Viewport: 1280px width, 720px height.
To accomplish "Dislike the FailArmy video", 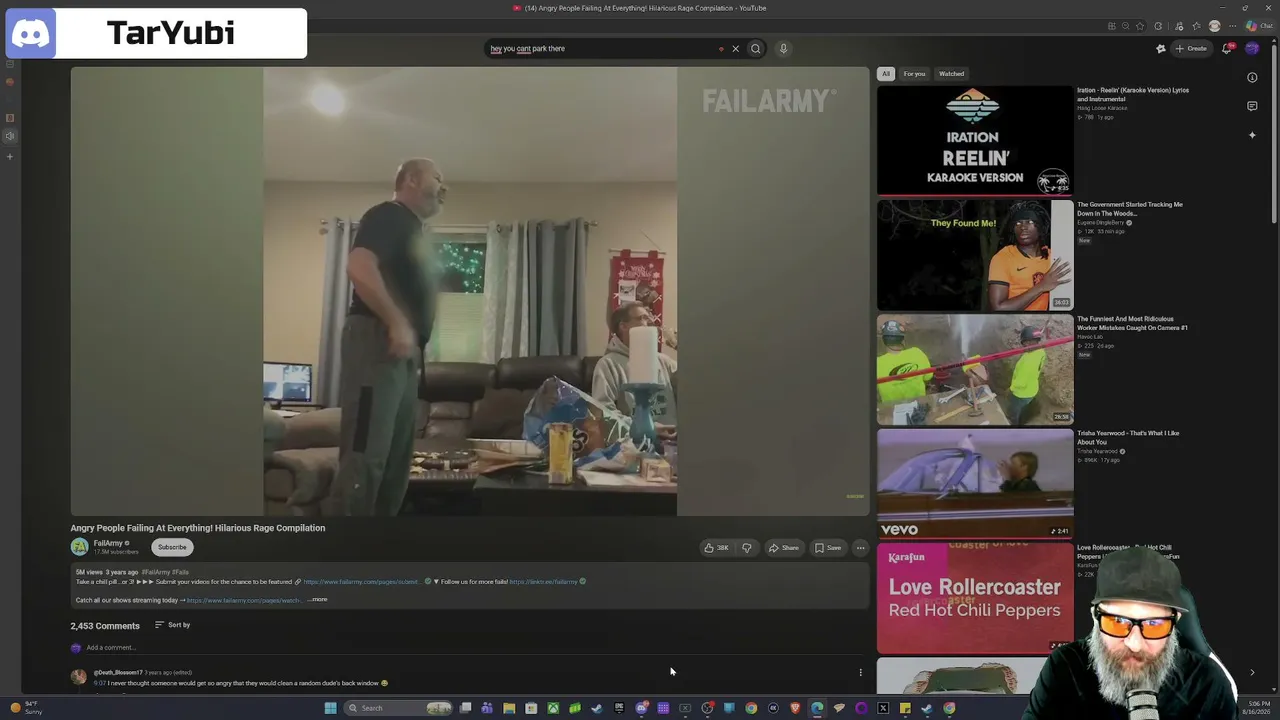I will tap(747, 548).
